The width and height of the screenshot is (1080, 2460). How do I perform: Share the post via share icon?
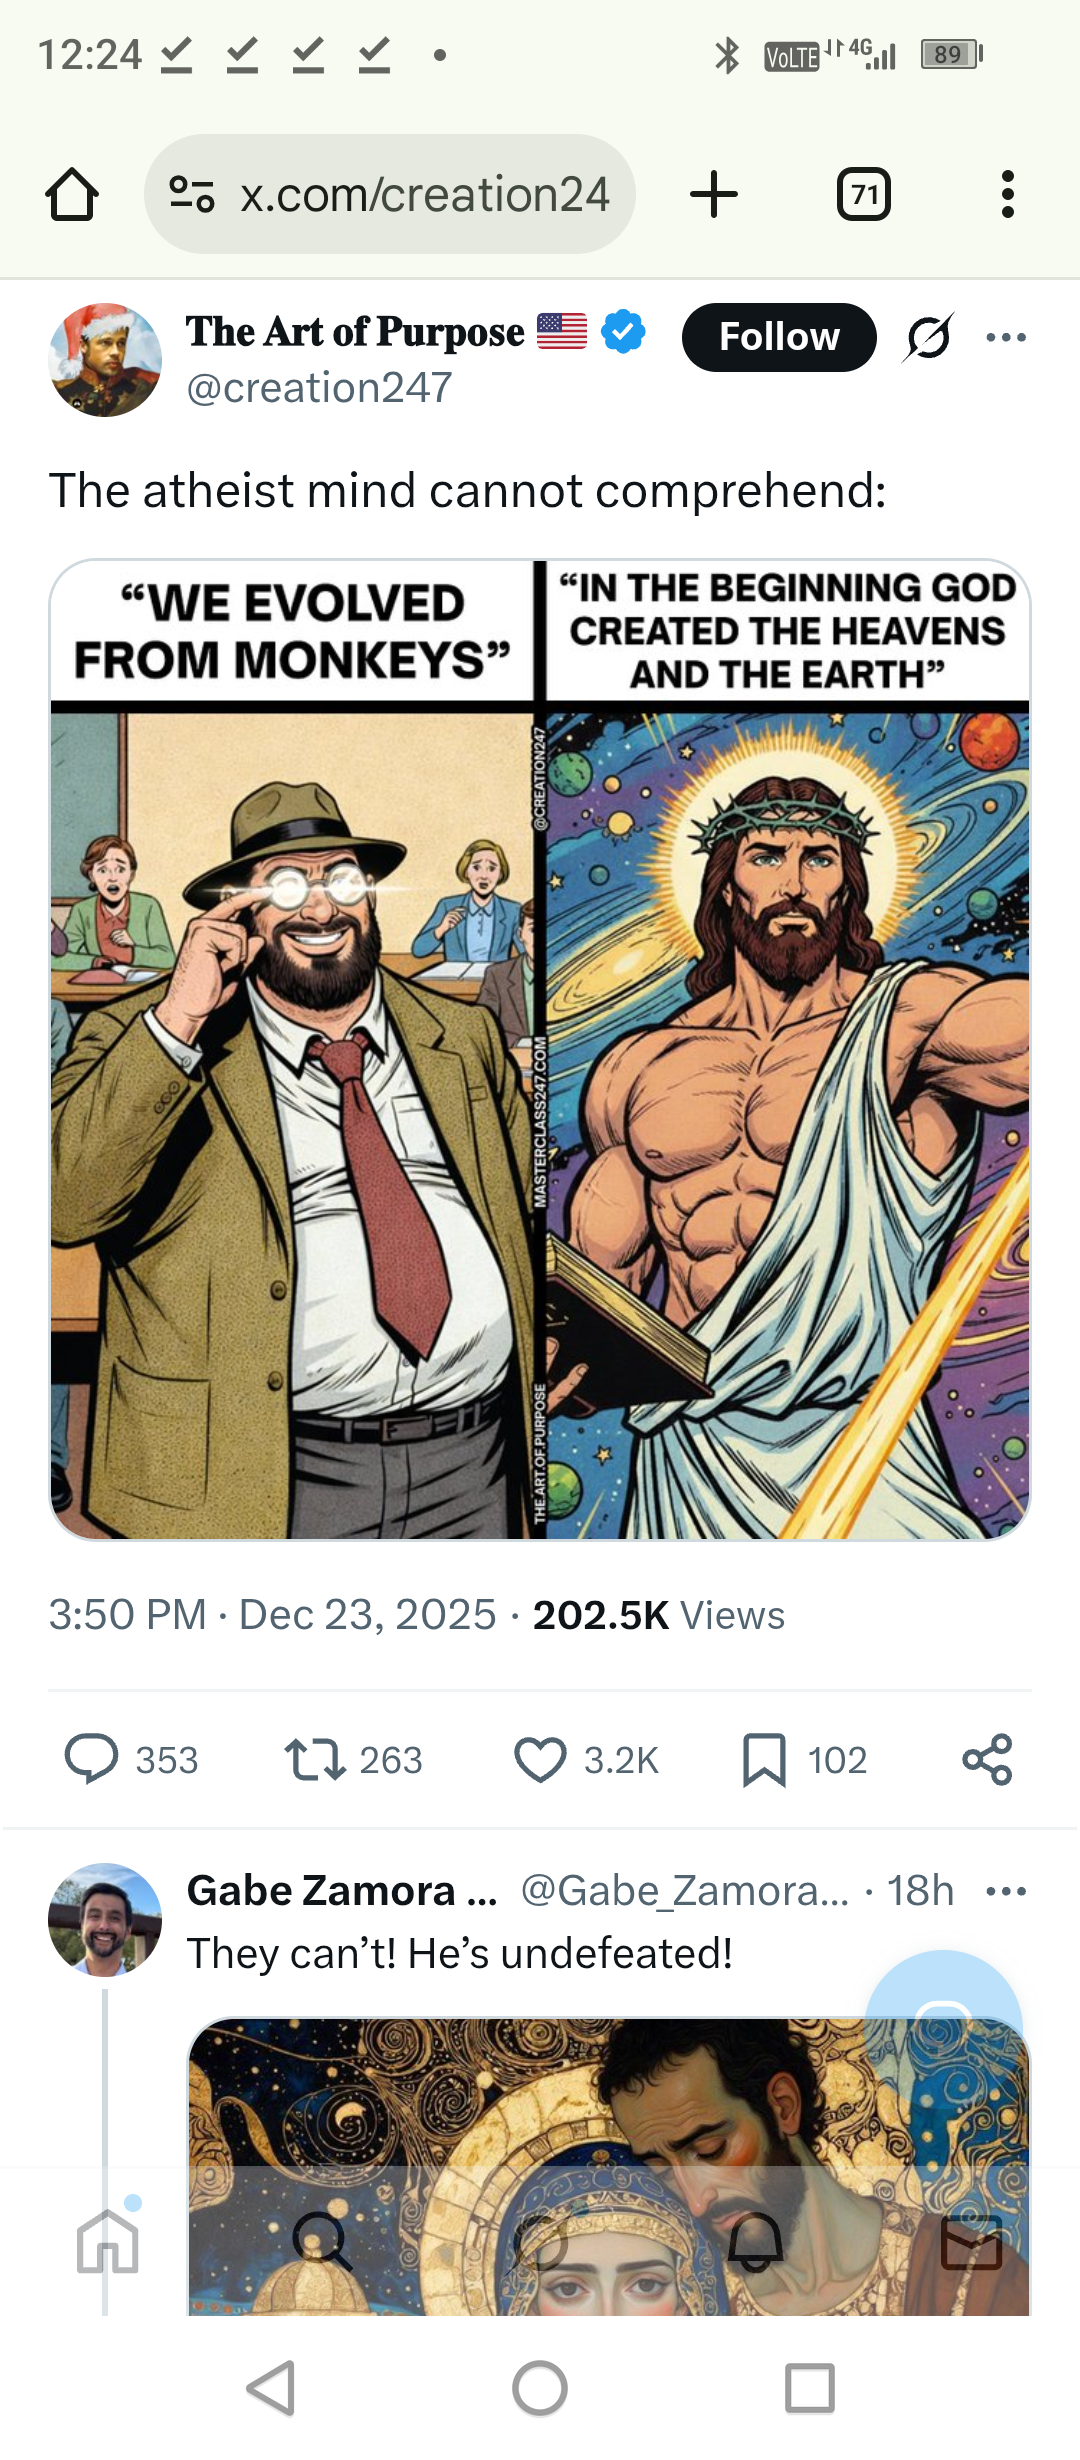coord(987,1760)
